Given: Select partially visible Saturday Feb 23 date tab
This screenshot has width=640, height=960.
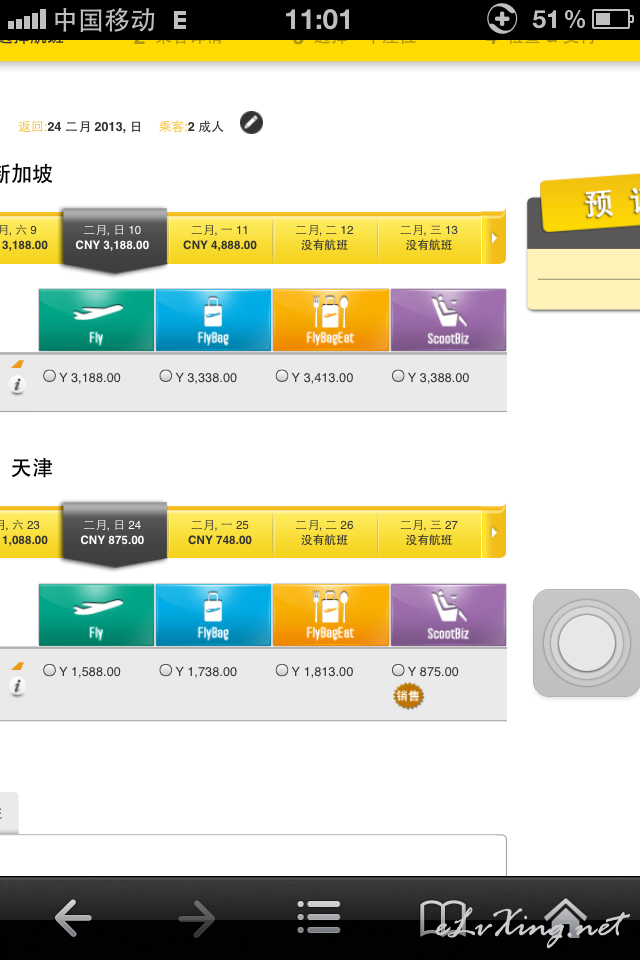Looking at the screenshot, I should 30,532.
